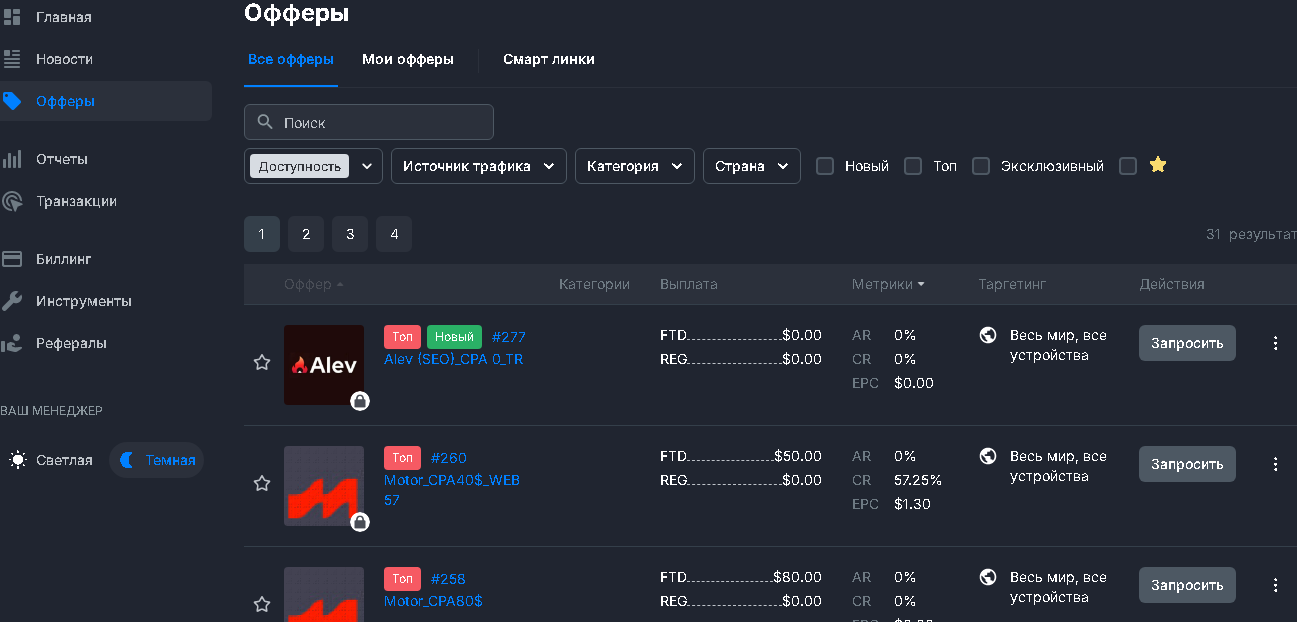The width and height of the screenshot is (1297, 622).
Task: Open the Referrals (Рефералы) sidebar icon
Action: pos(13,343)
